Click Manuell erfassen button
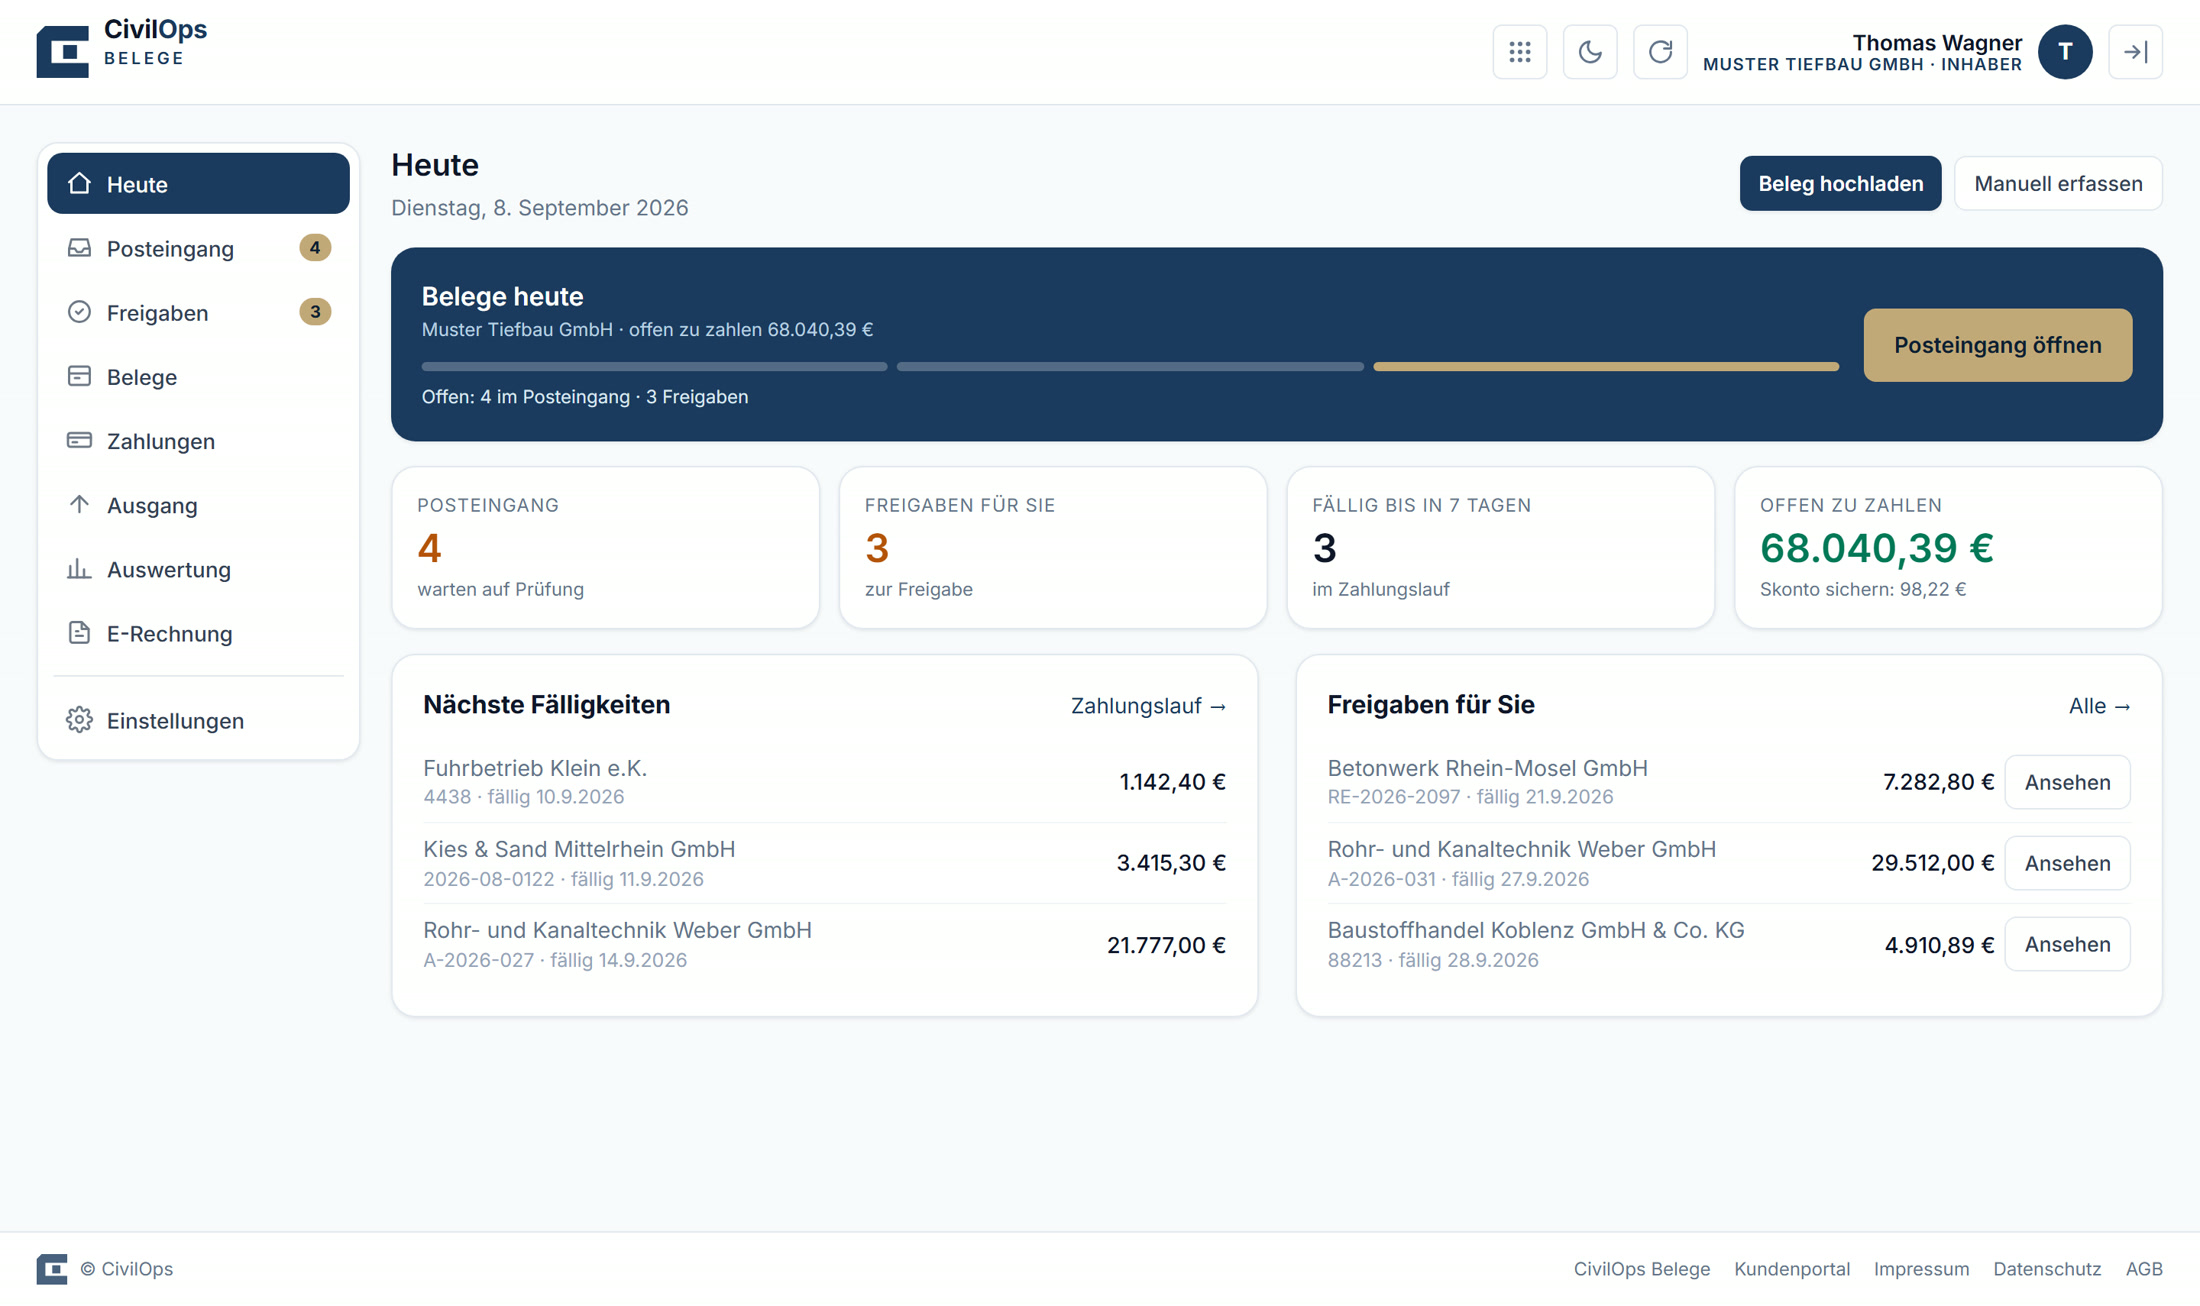Screen dimensions: 2200x1306 click(2058, 184)
